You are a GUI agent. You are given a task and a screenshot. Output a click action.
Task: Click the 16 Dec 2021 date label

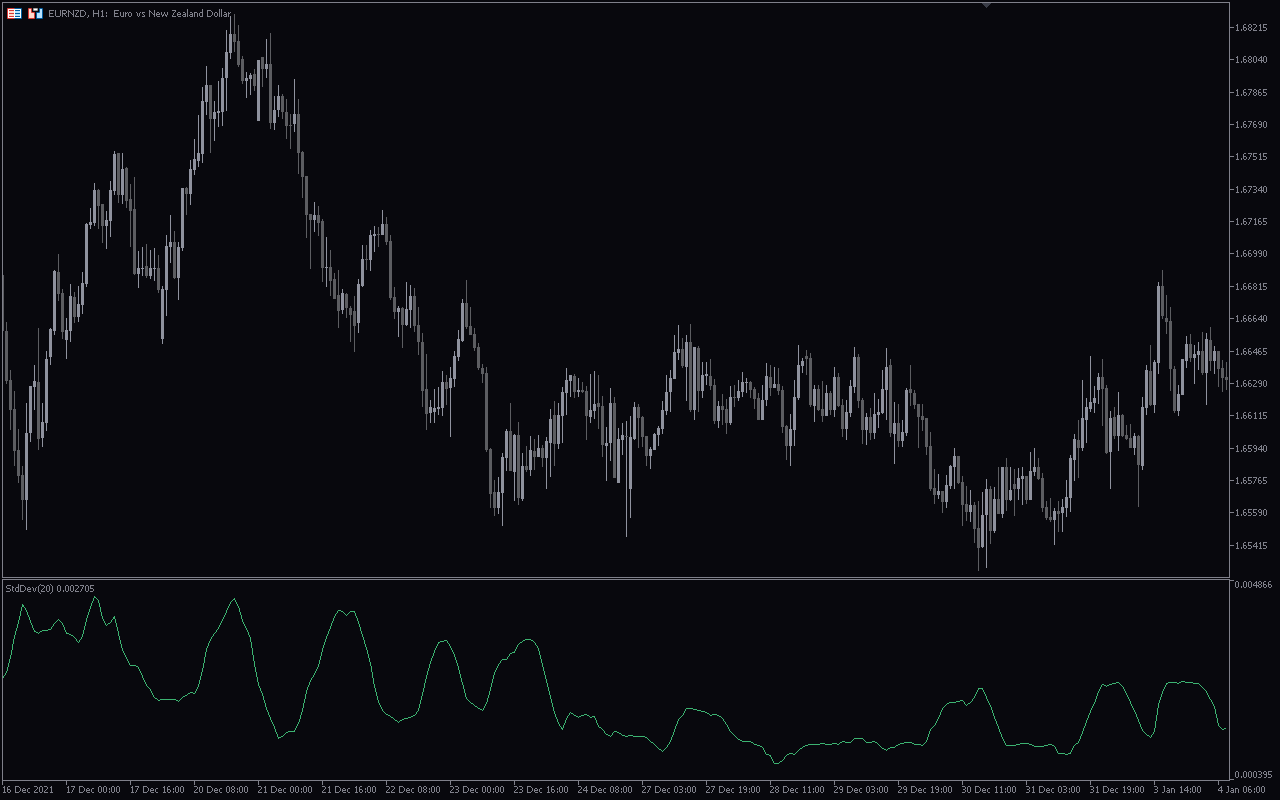[28, 790]
